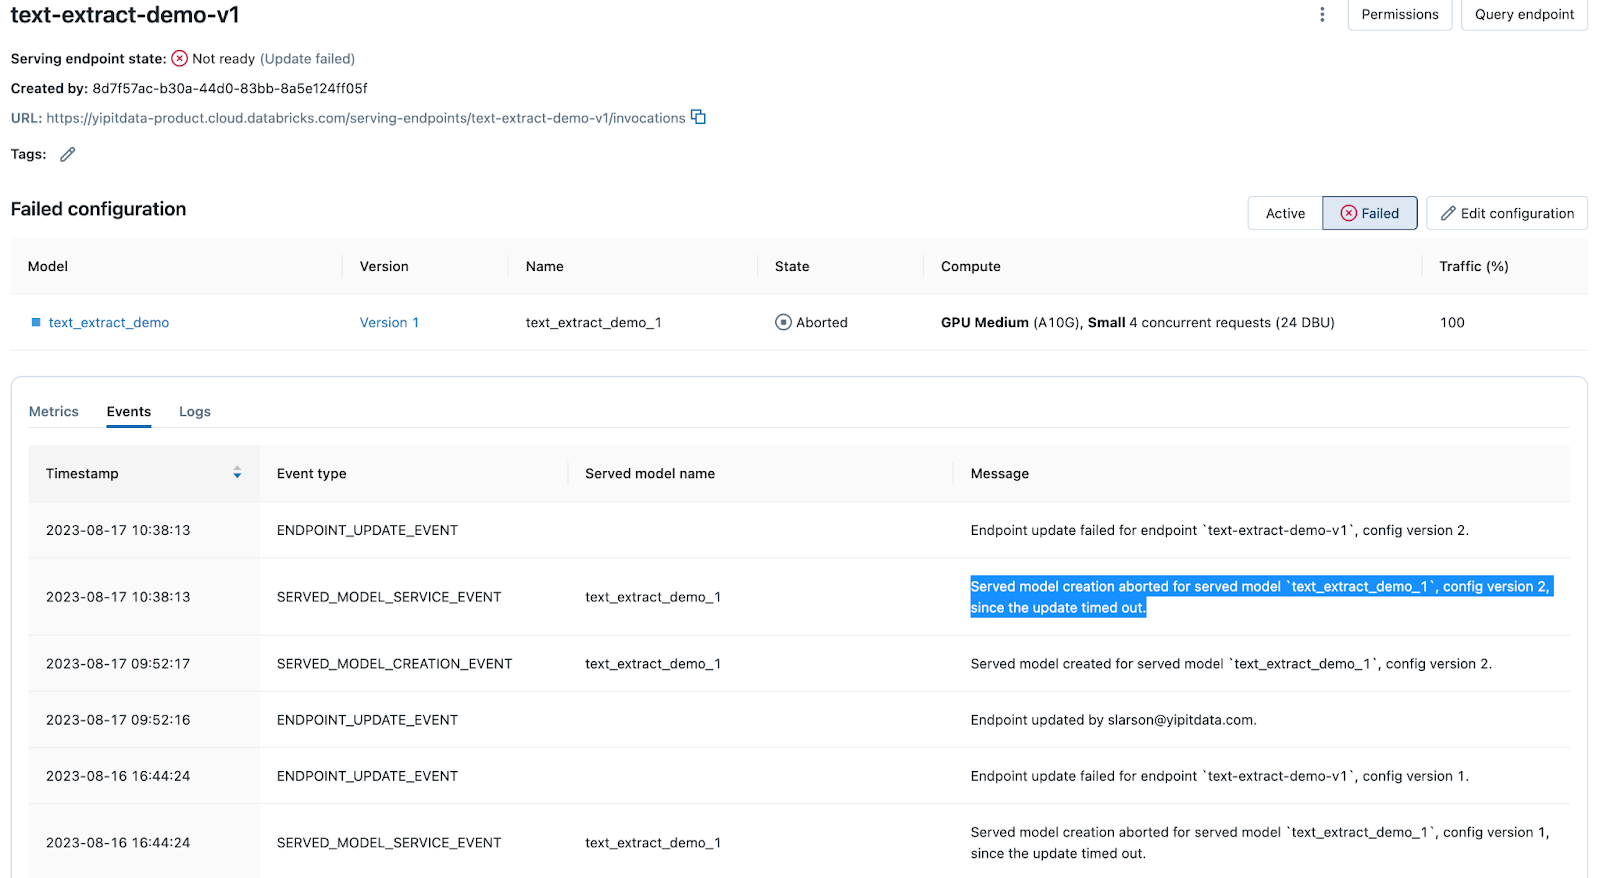Open the three-dot kebab menu

click(1322, 14)
